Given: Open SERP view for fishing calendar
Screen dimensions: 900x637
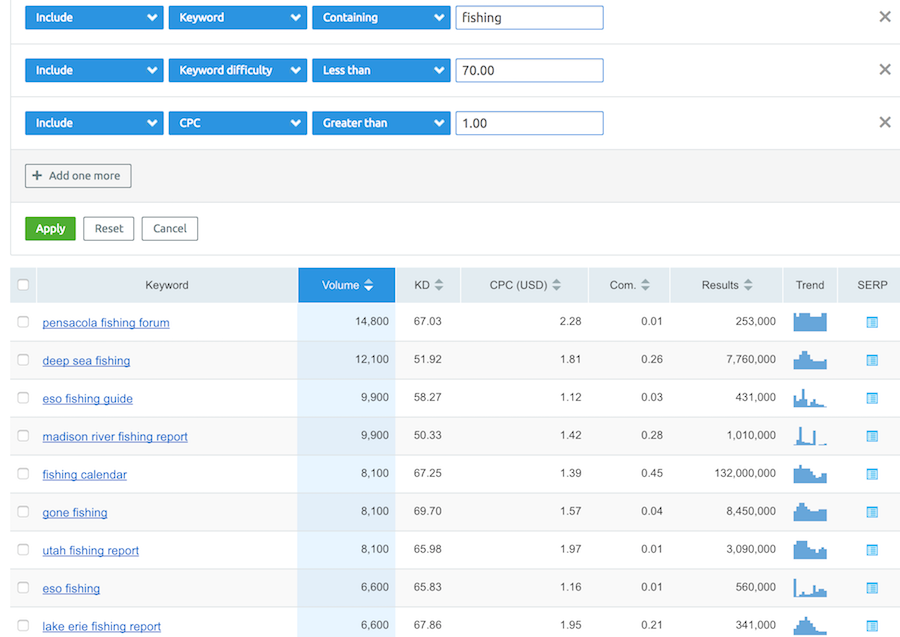Looking at the screenshot, I should 872,473.
